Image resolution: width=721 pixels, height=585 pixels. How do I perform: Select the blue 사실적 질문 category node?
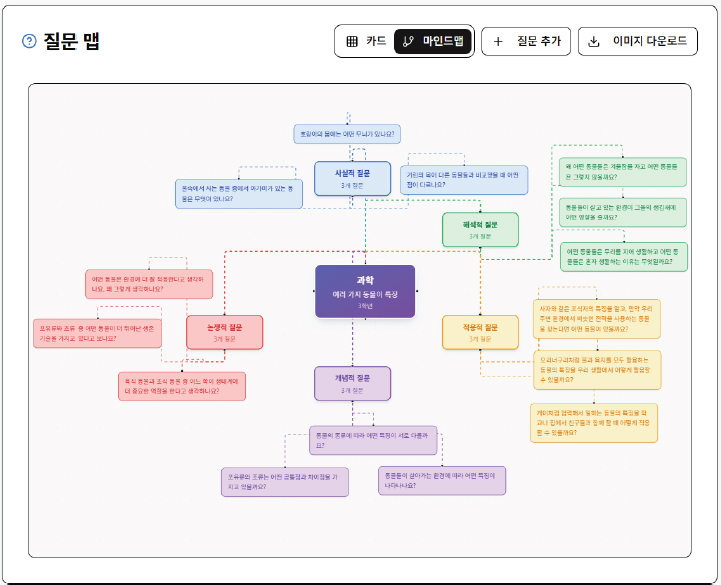352,178
